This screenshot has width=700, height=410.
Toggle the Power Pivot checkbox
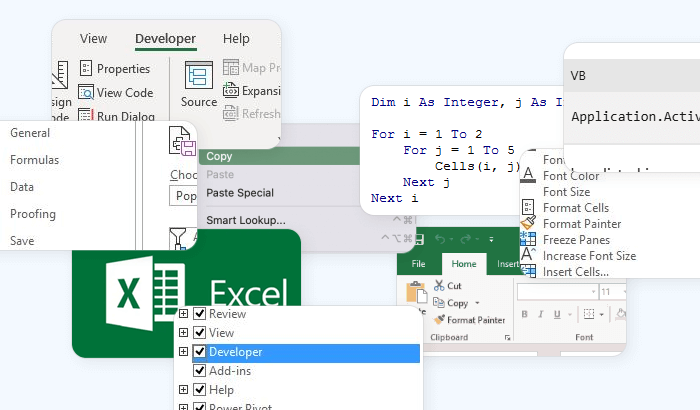coord(200,407)
